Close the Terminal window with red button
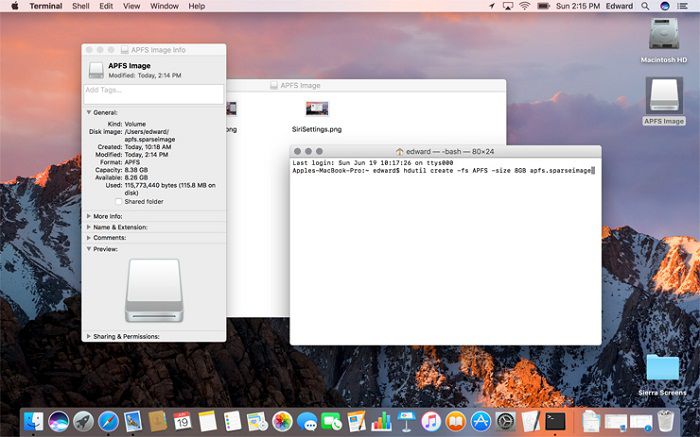 (x=297, y=151)
